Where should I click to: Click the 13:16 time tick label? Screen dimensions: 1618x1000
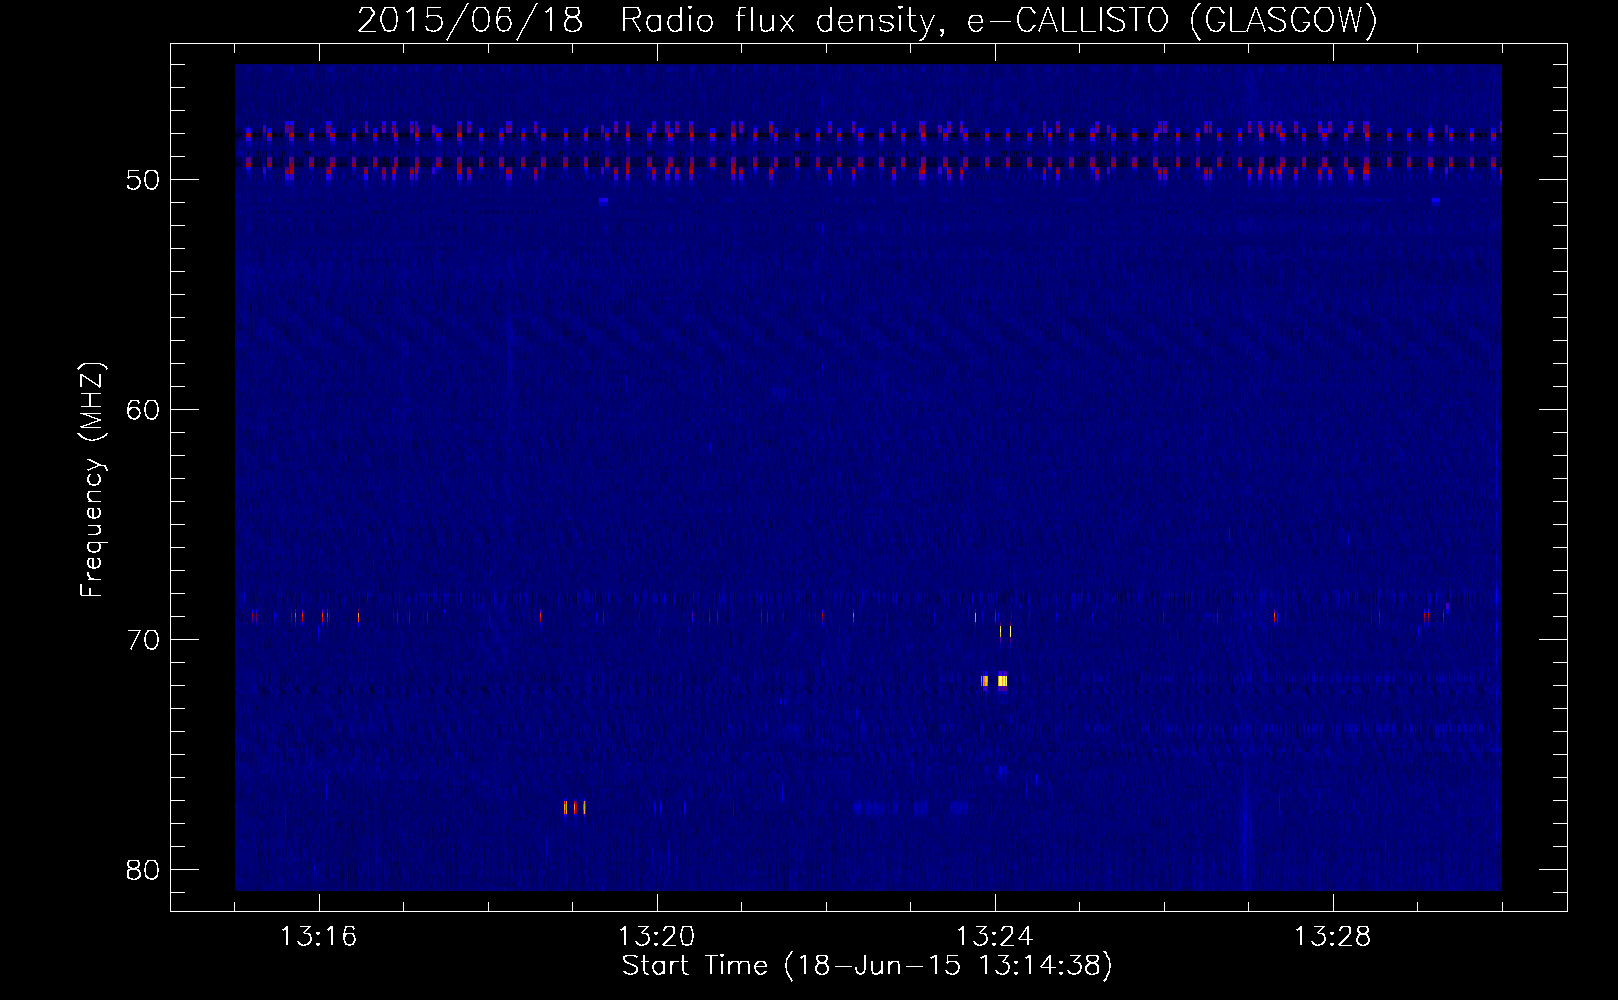click(x=319, y=937)
